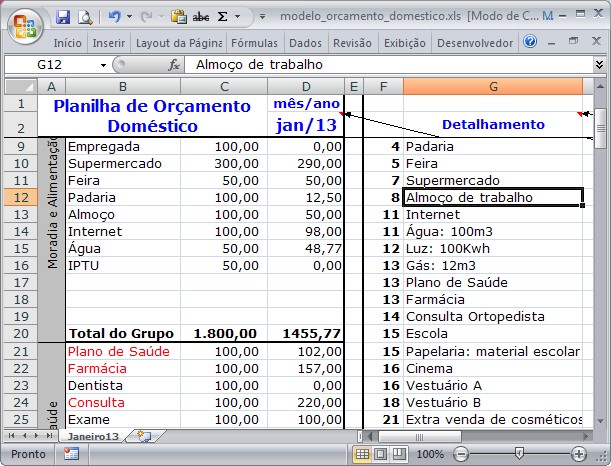This screenshot has width=611, height=466.
Task: Open the AutoSum dropdown arrow
Action: 237,17
